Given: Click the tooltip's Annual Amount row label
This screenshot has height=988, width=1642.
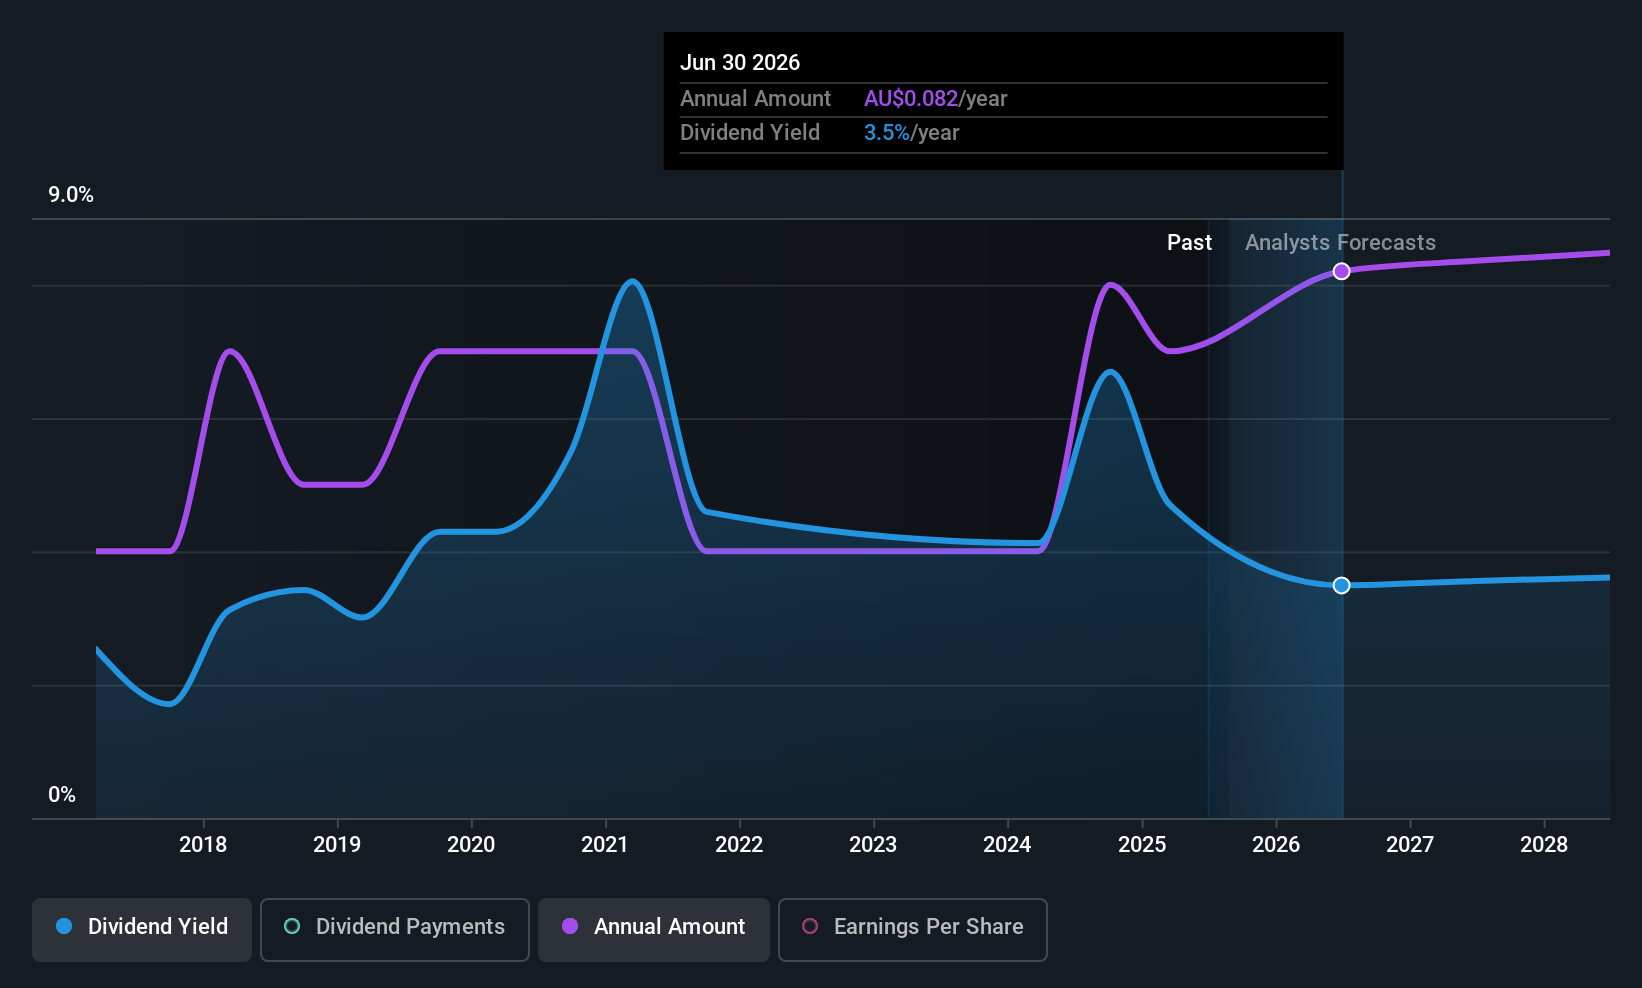Looking at the screenshot, I should [755, 99].
